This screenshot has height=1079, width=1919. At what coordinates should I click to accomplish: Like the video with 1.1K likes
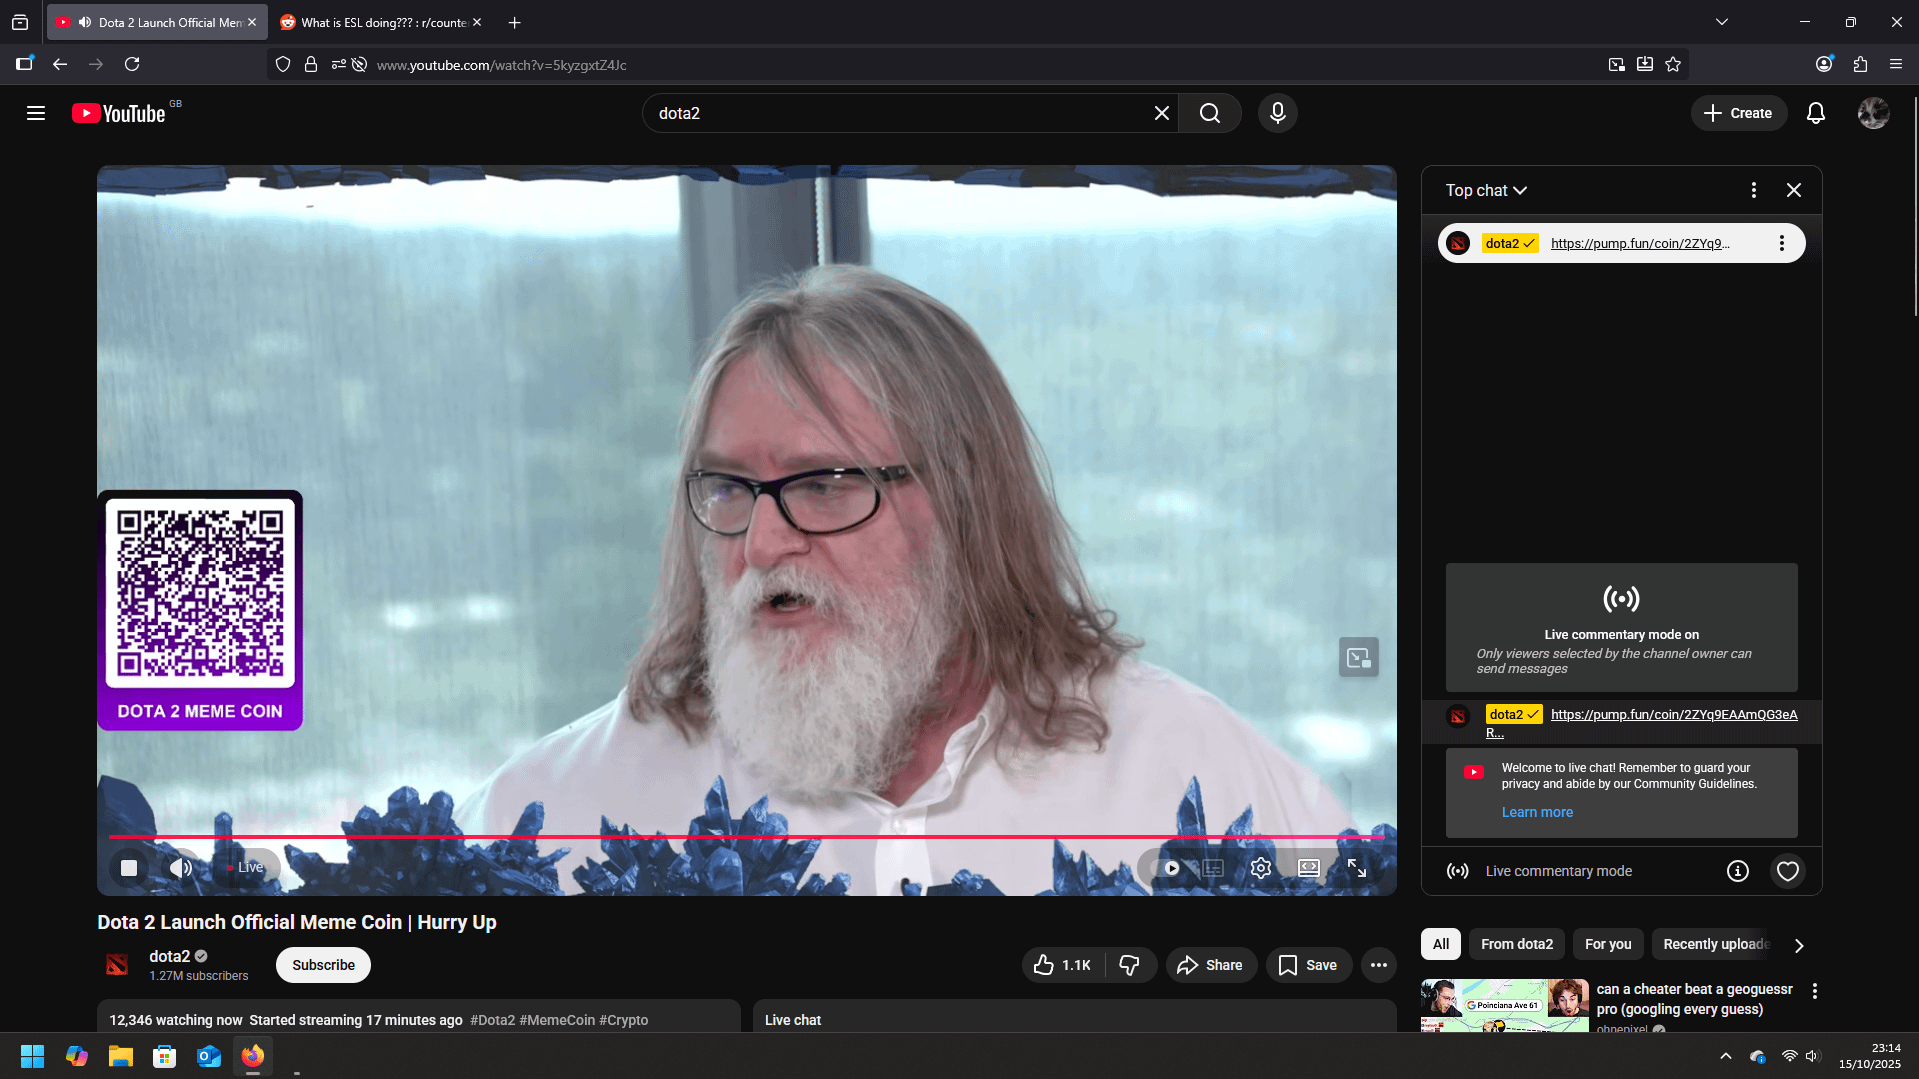point(1063,965)
